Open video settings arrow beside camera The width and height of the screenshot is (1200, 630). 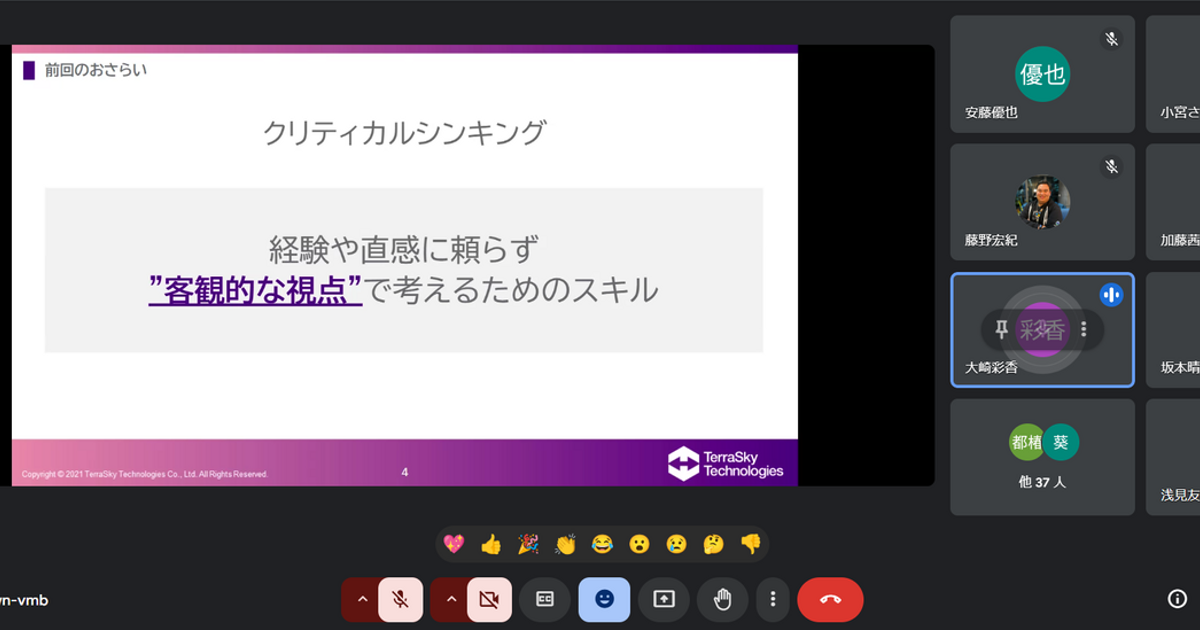451,599
